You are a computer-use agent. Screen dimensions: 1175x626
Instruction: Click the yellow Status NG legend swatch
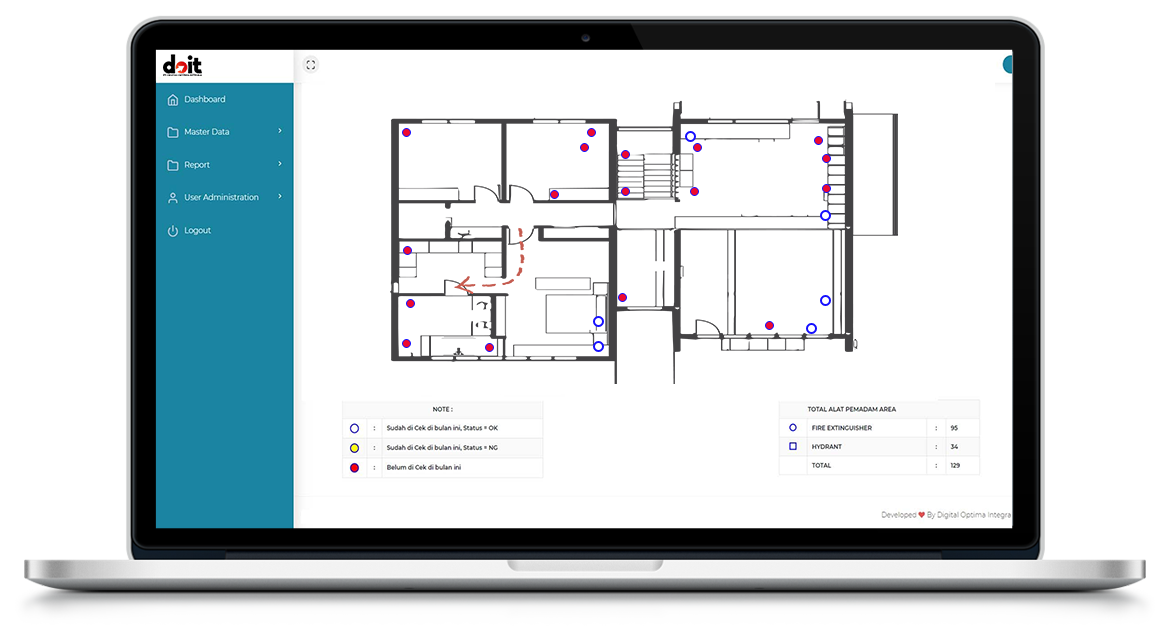(x=354, y=447)
